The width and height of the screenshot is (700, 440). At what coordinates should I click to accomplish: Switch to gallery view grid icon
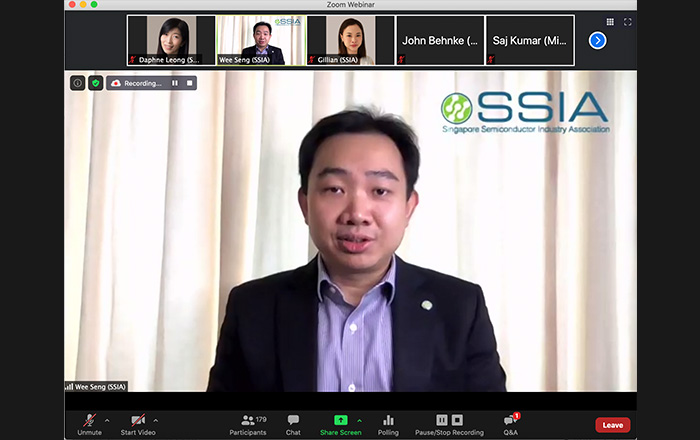click(x=610, y=21)
